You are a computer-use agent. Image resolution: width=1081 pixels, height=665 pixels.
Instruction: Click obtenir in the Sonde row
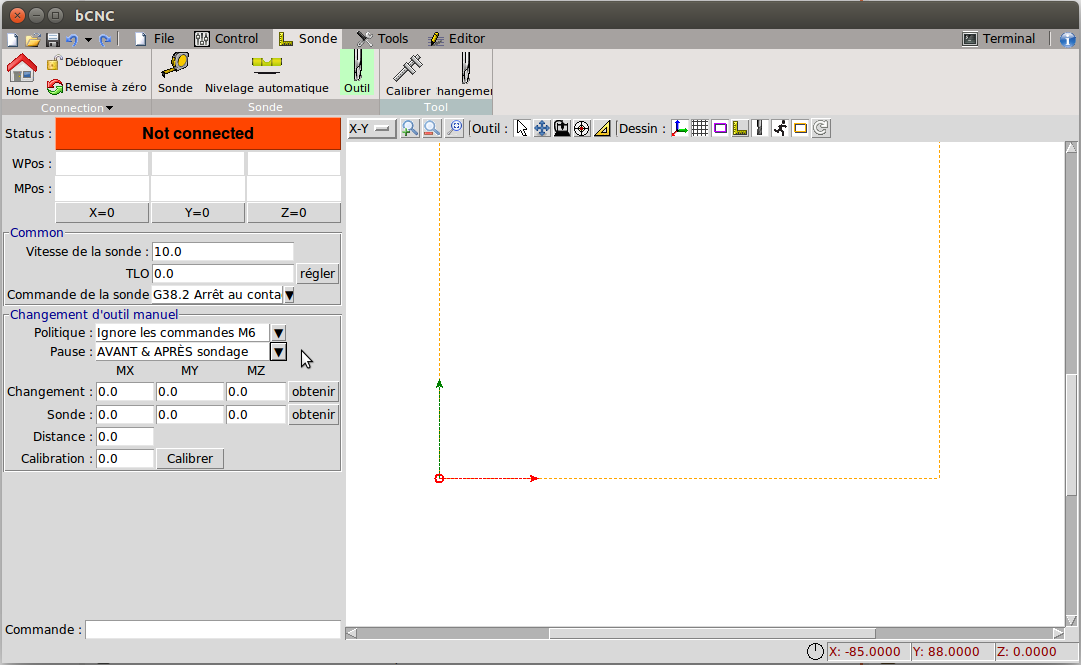coord(313,414)
